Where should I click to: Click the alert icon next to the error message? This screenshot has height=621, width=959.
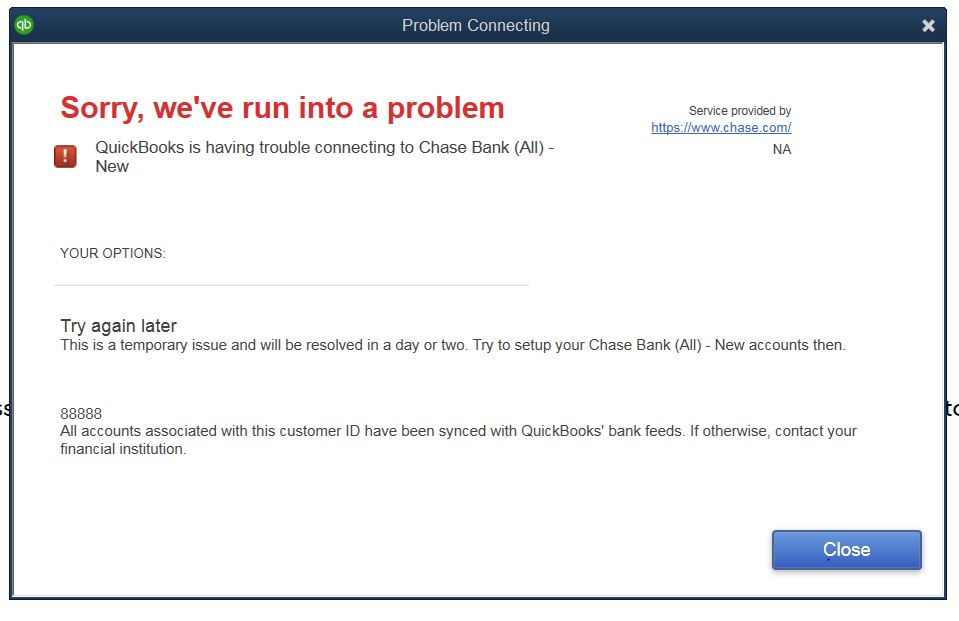point(65,155)
